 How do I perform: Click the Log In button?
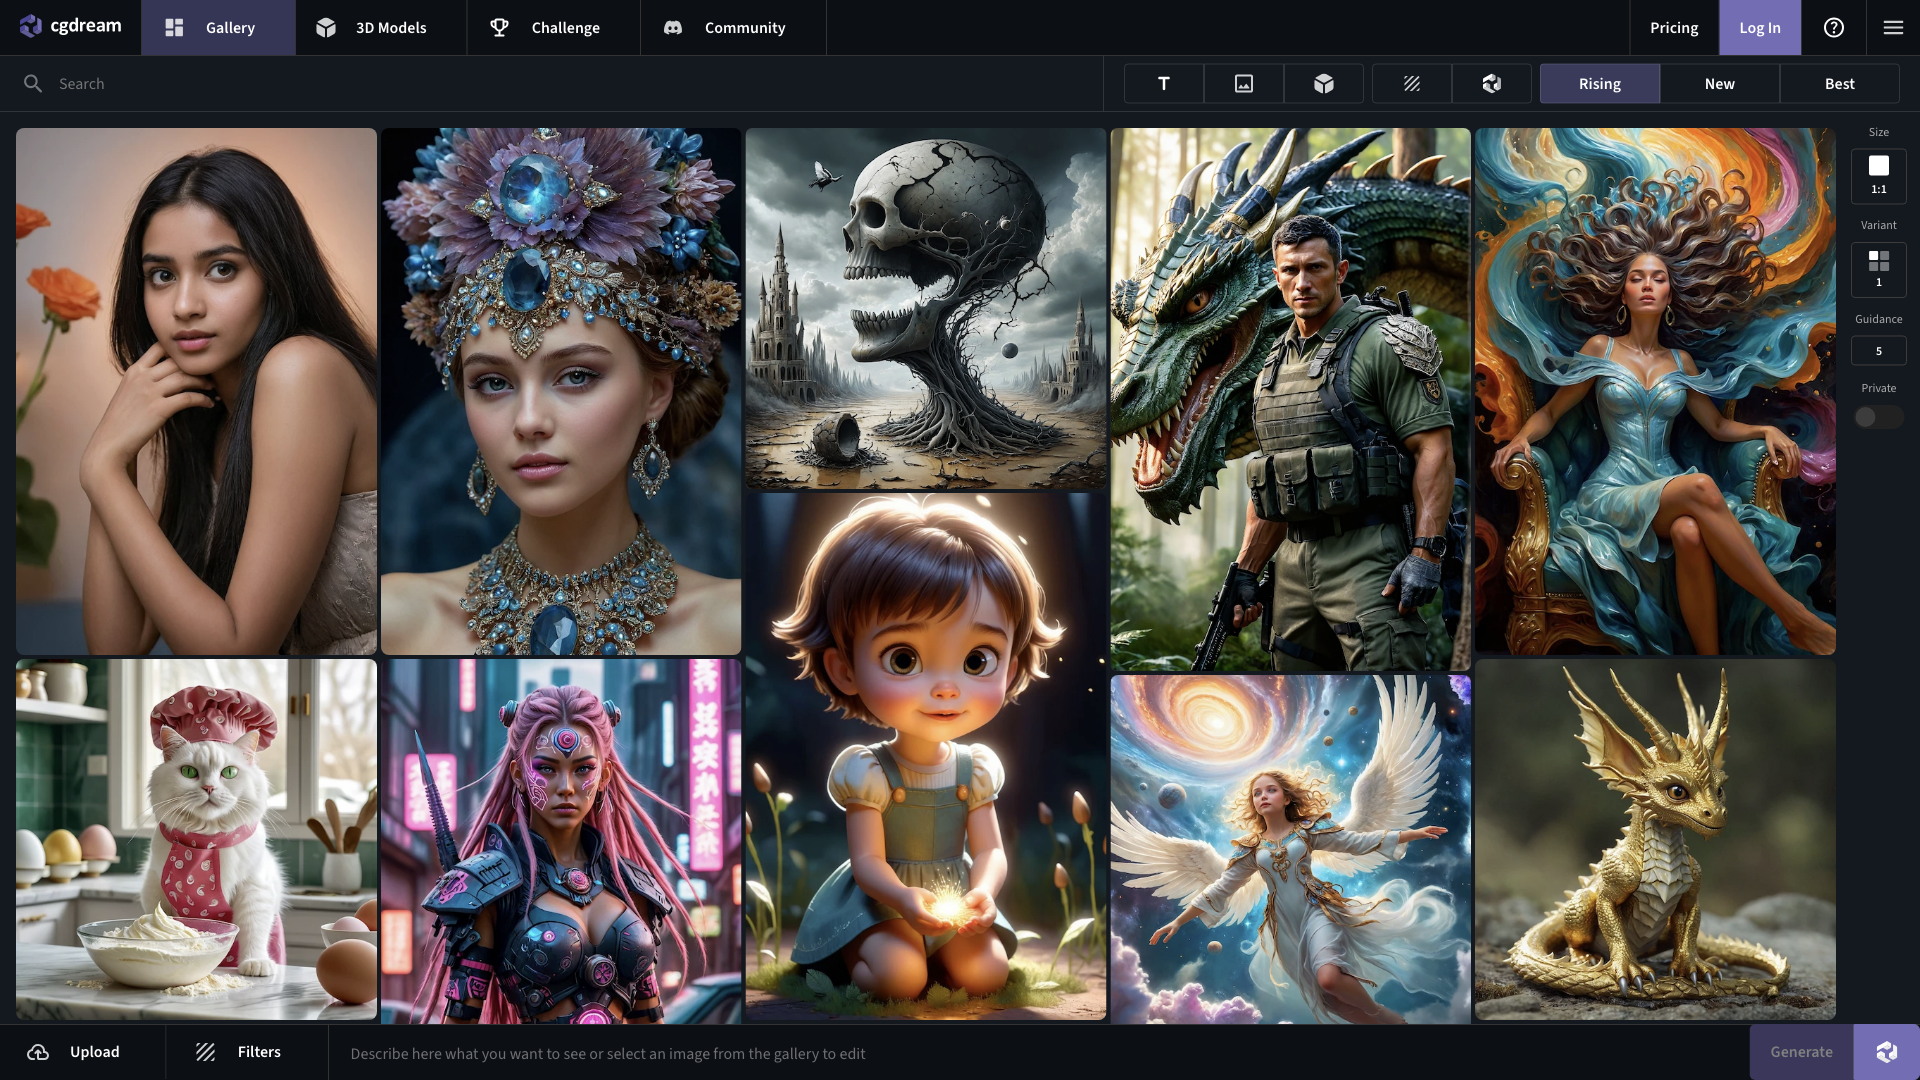point(1760,27)
